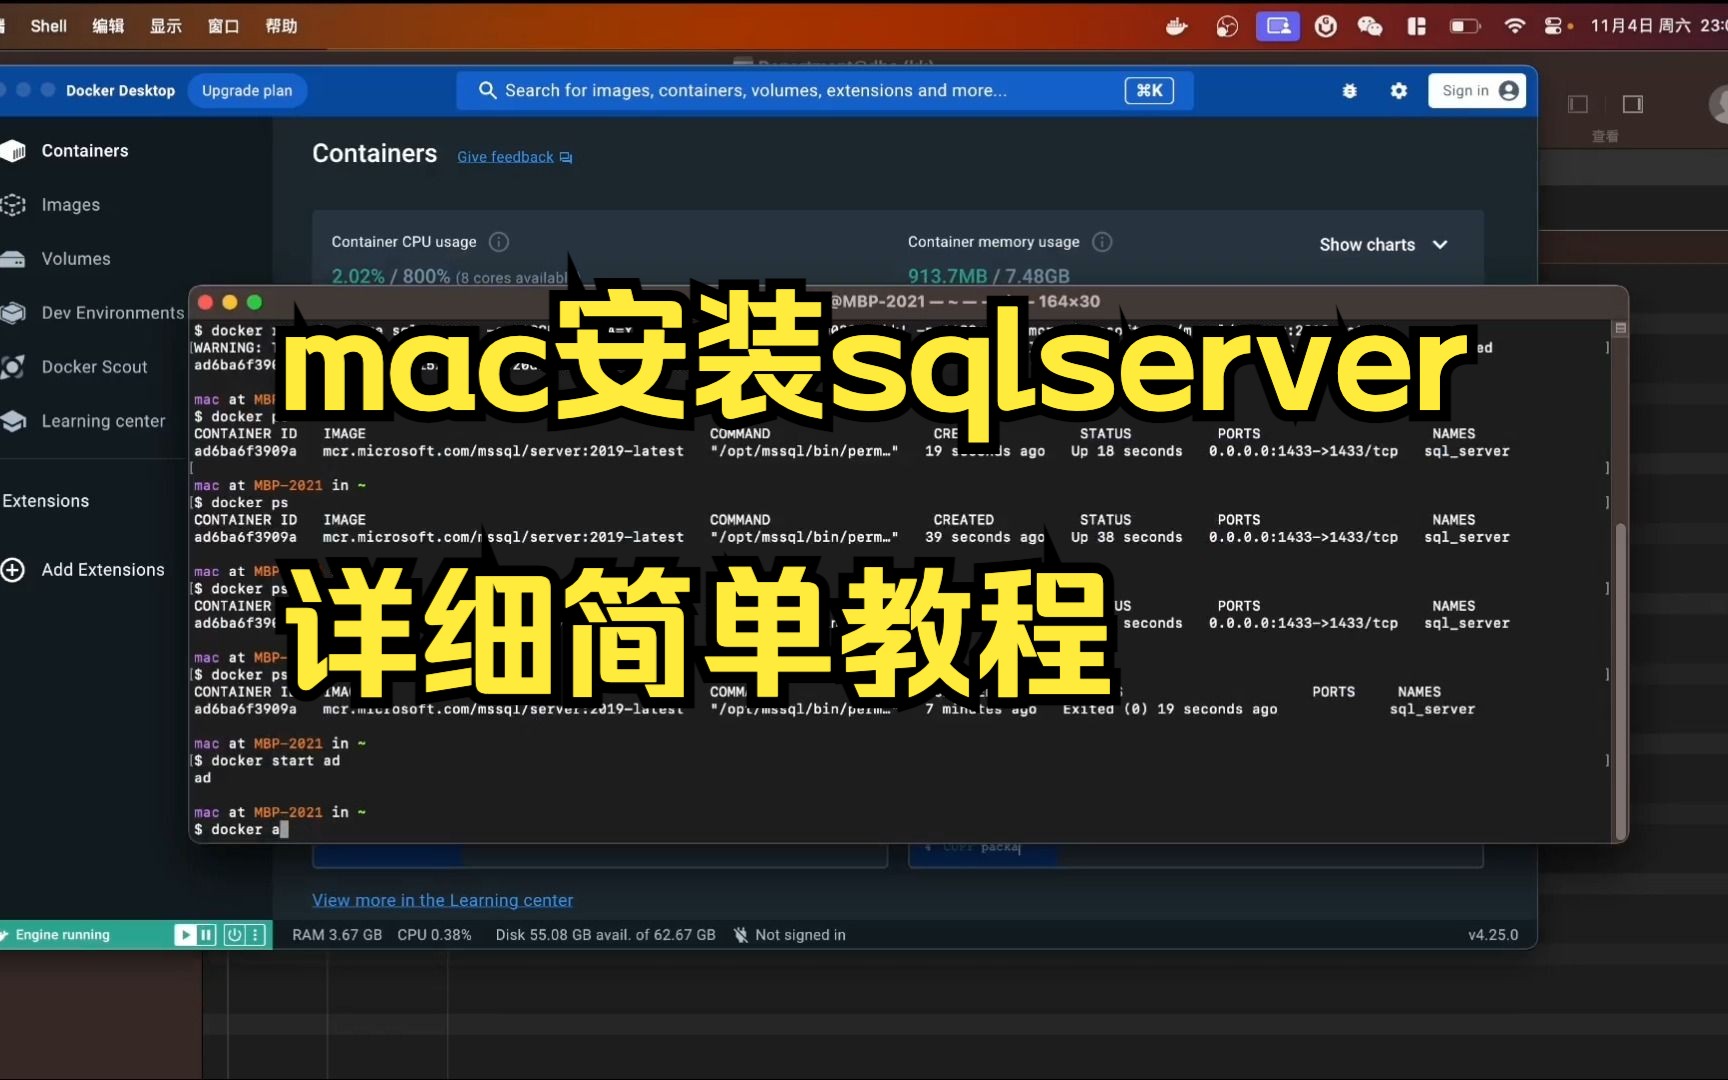Click the terminal command prompt line

[x=241, y=830]
